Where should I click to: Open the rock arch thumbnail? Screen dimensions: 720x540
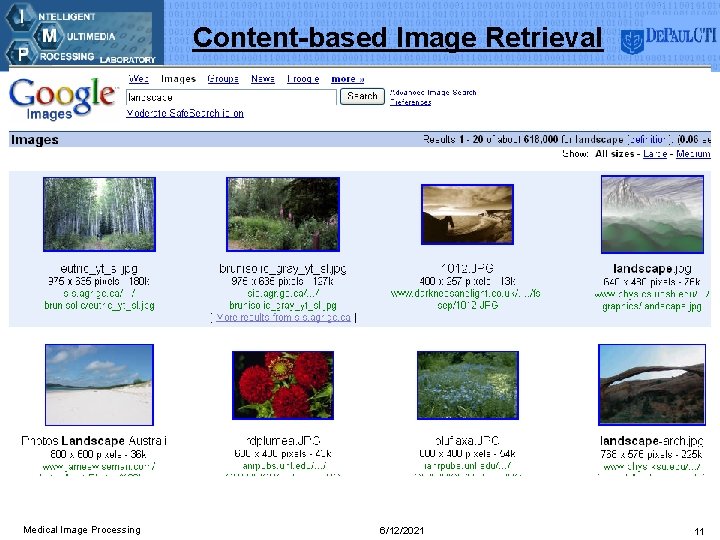point(652,385)
